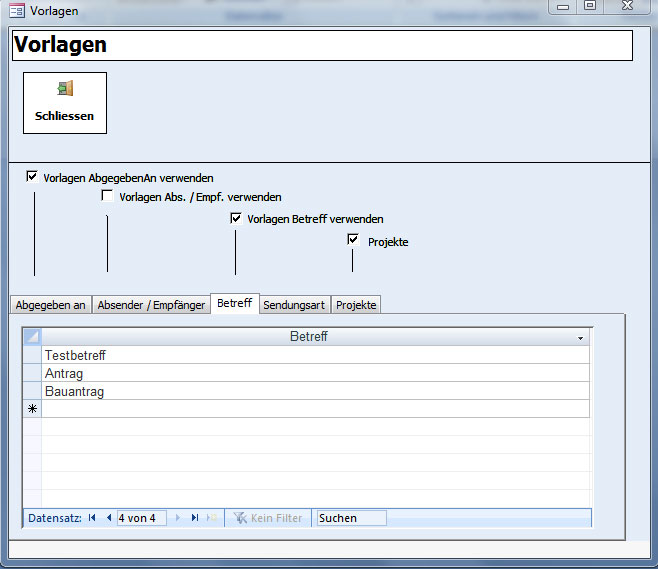Open the Betreff column dropdown arrow
Viewport: 658px width, 569px height.
[580, 338]
